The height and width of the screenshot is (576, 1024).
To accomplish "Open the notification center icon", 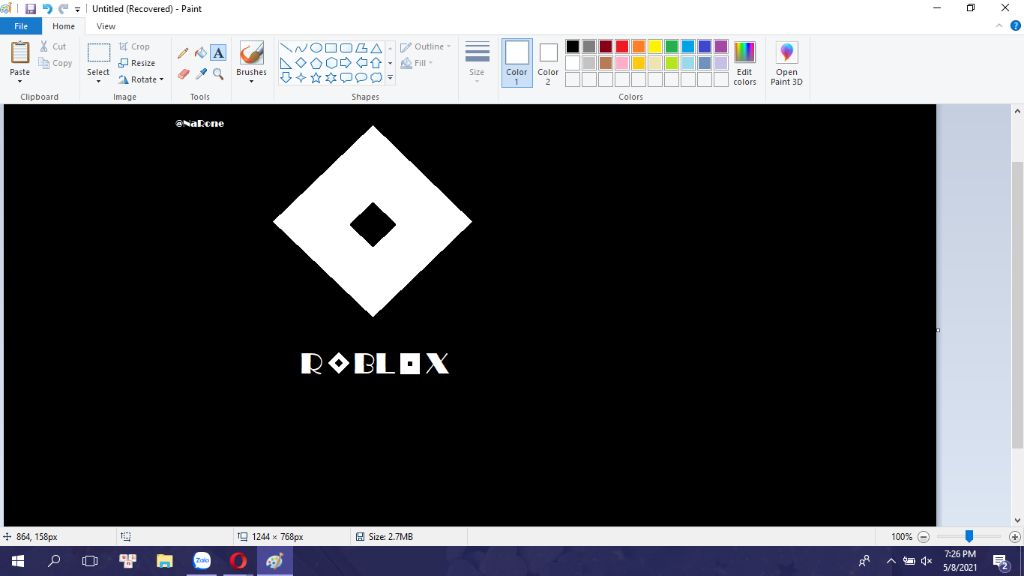I will tap(1000, 561).
